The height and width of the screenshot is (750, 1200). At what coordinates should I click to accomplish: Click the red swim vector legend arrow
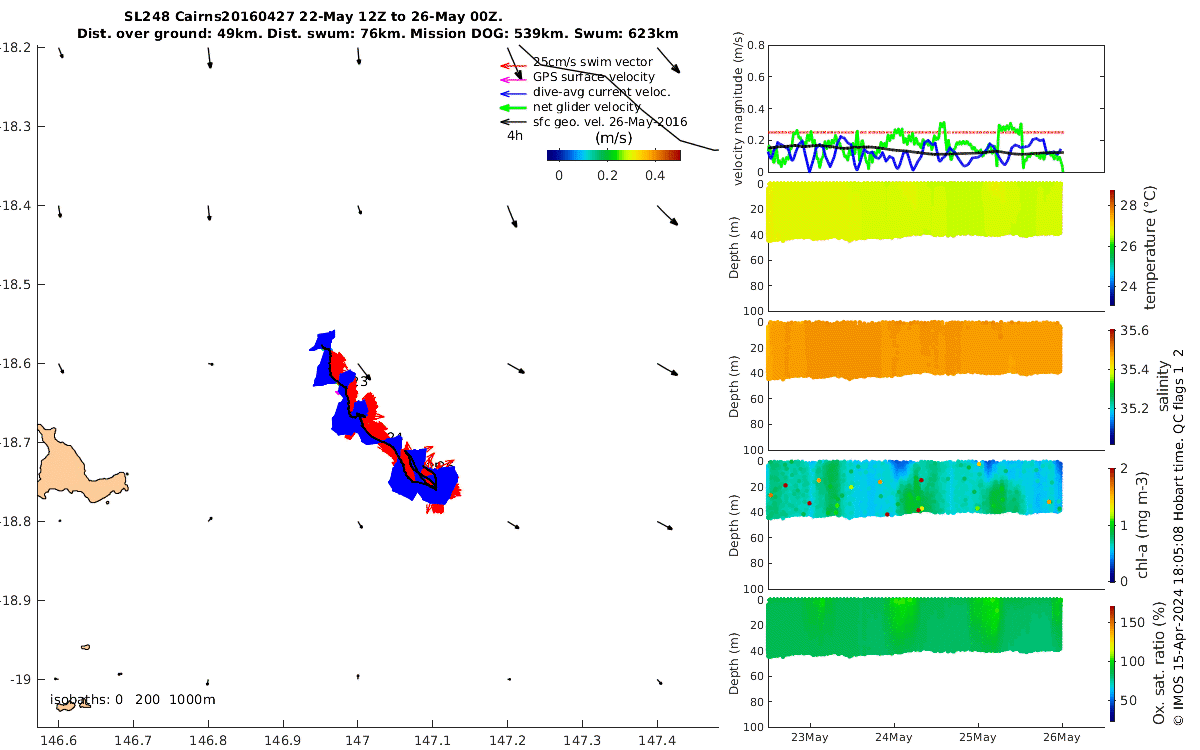pyautogui.click(x=513, y=67)
